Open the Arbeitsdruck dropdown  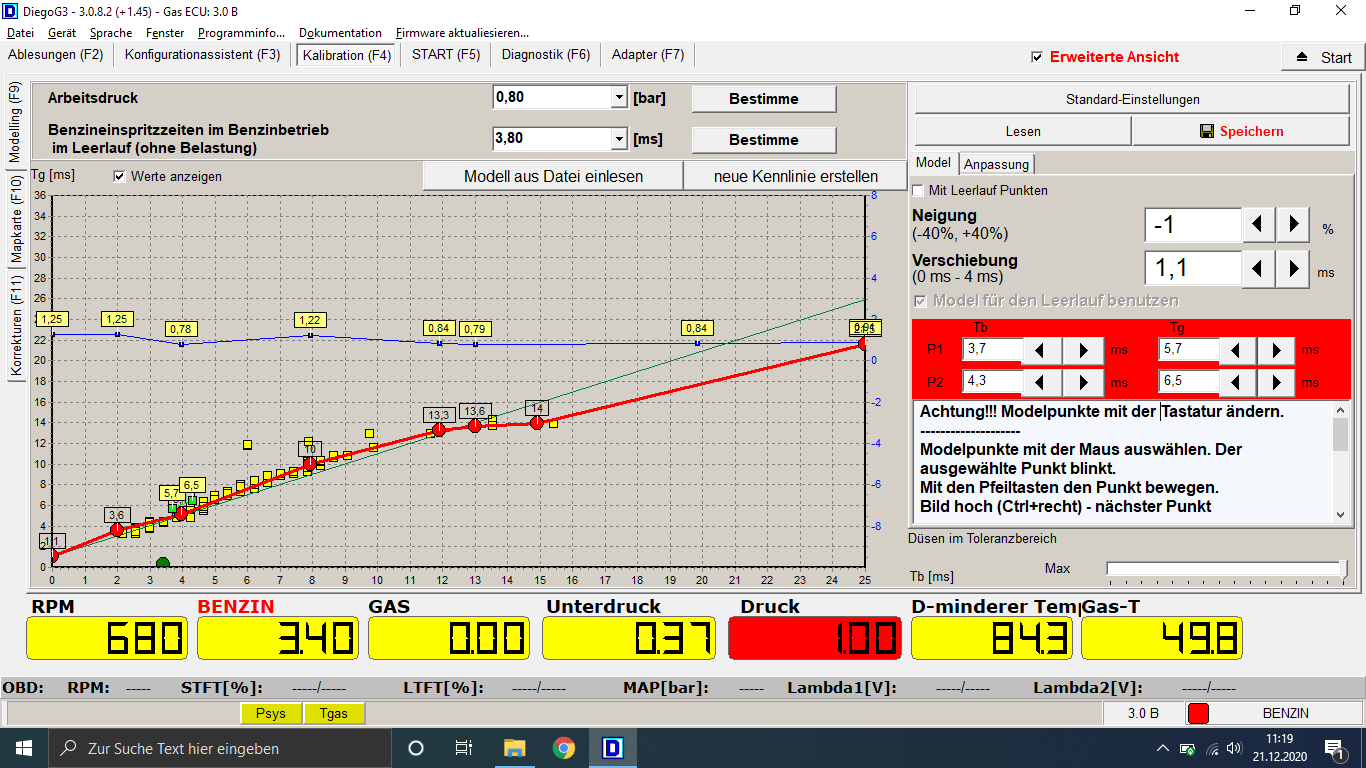click(x=618, y=98)
